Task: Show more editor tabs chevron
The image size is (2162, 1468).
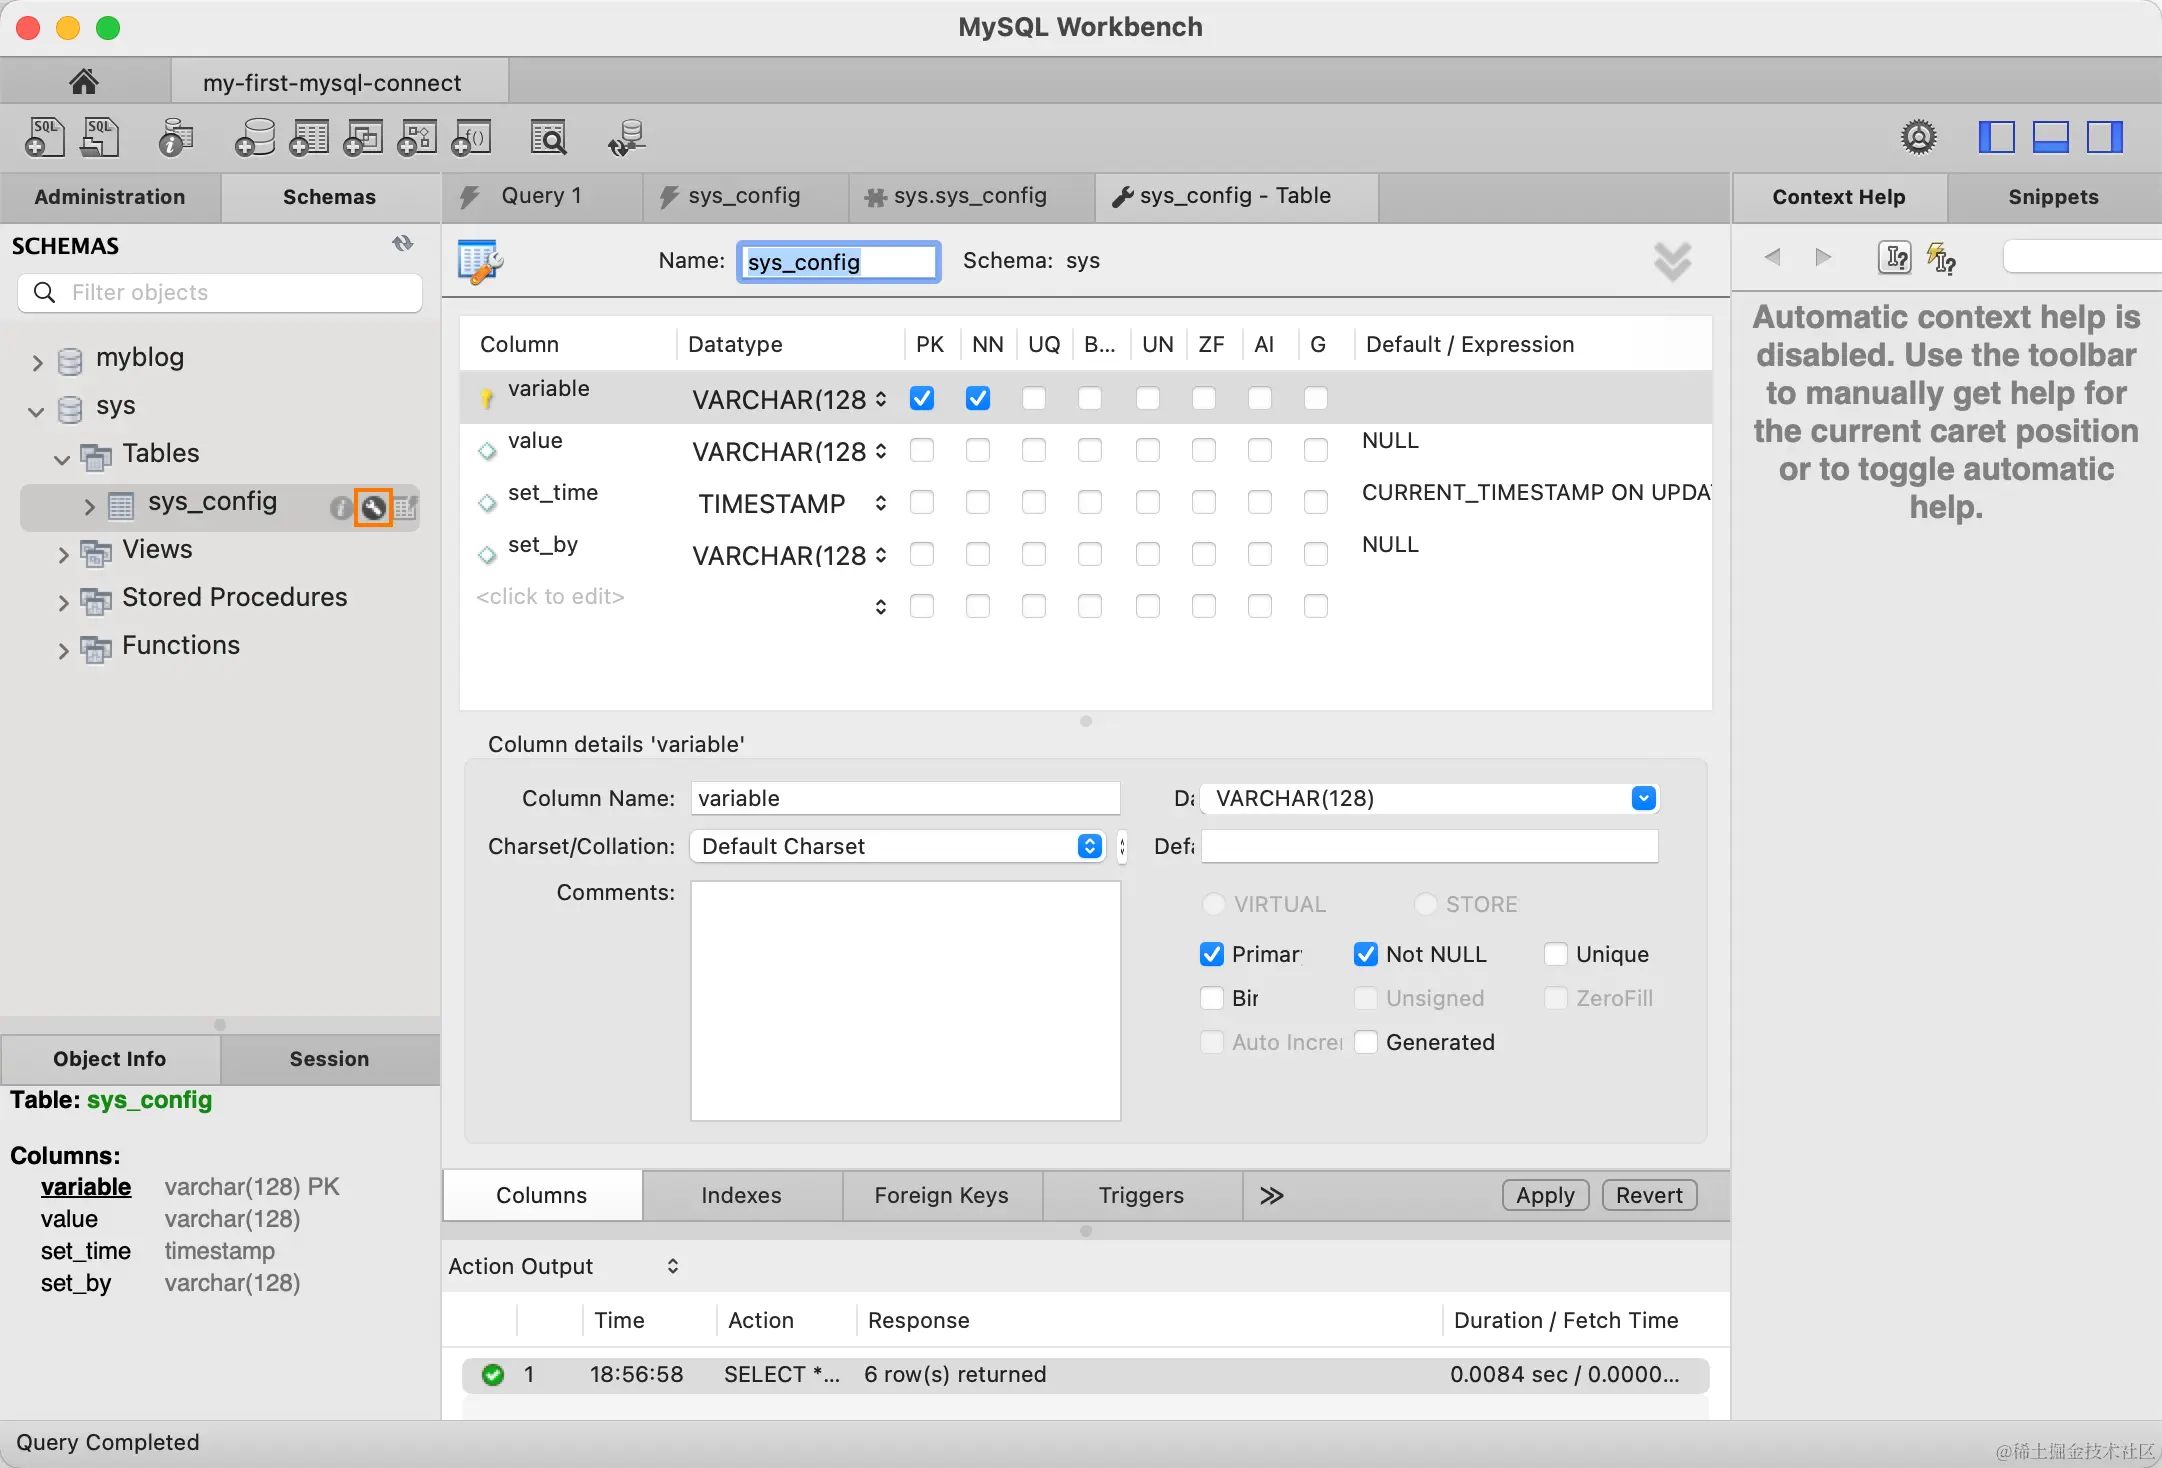Action: [x=1271, y=1195]
